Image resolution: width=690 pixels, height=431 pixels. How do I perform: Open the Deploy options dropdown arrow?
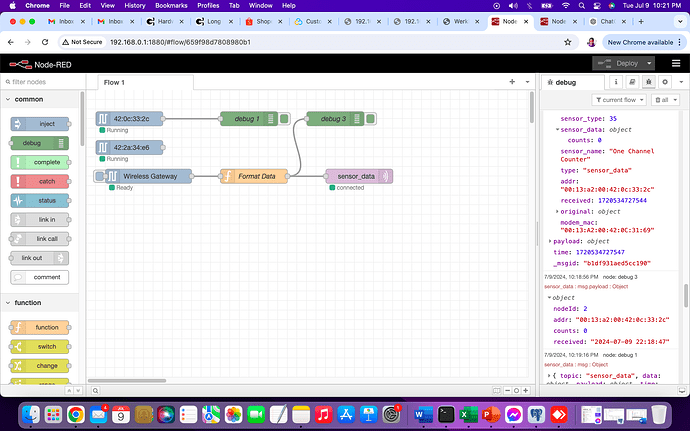coord(651,63)
